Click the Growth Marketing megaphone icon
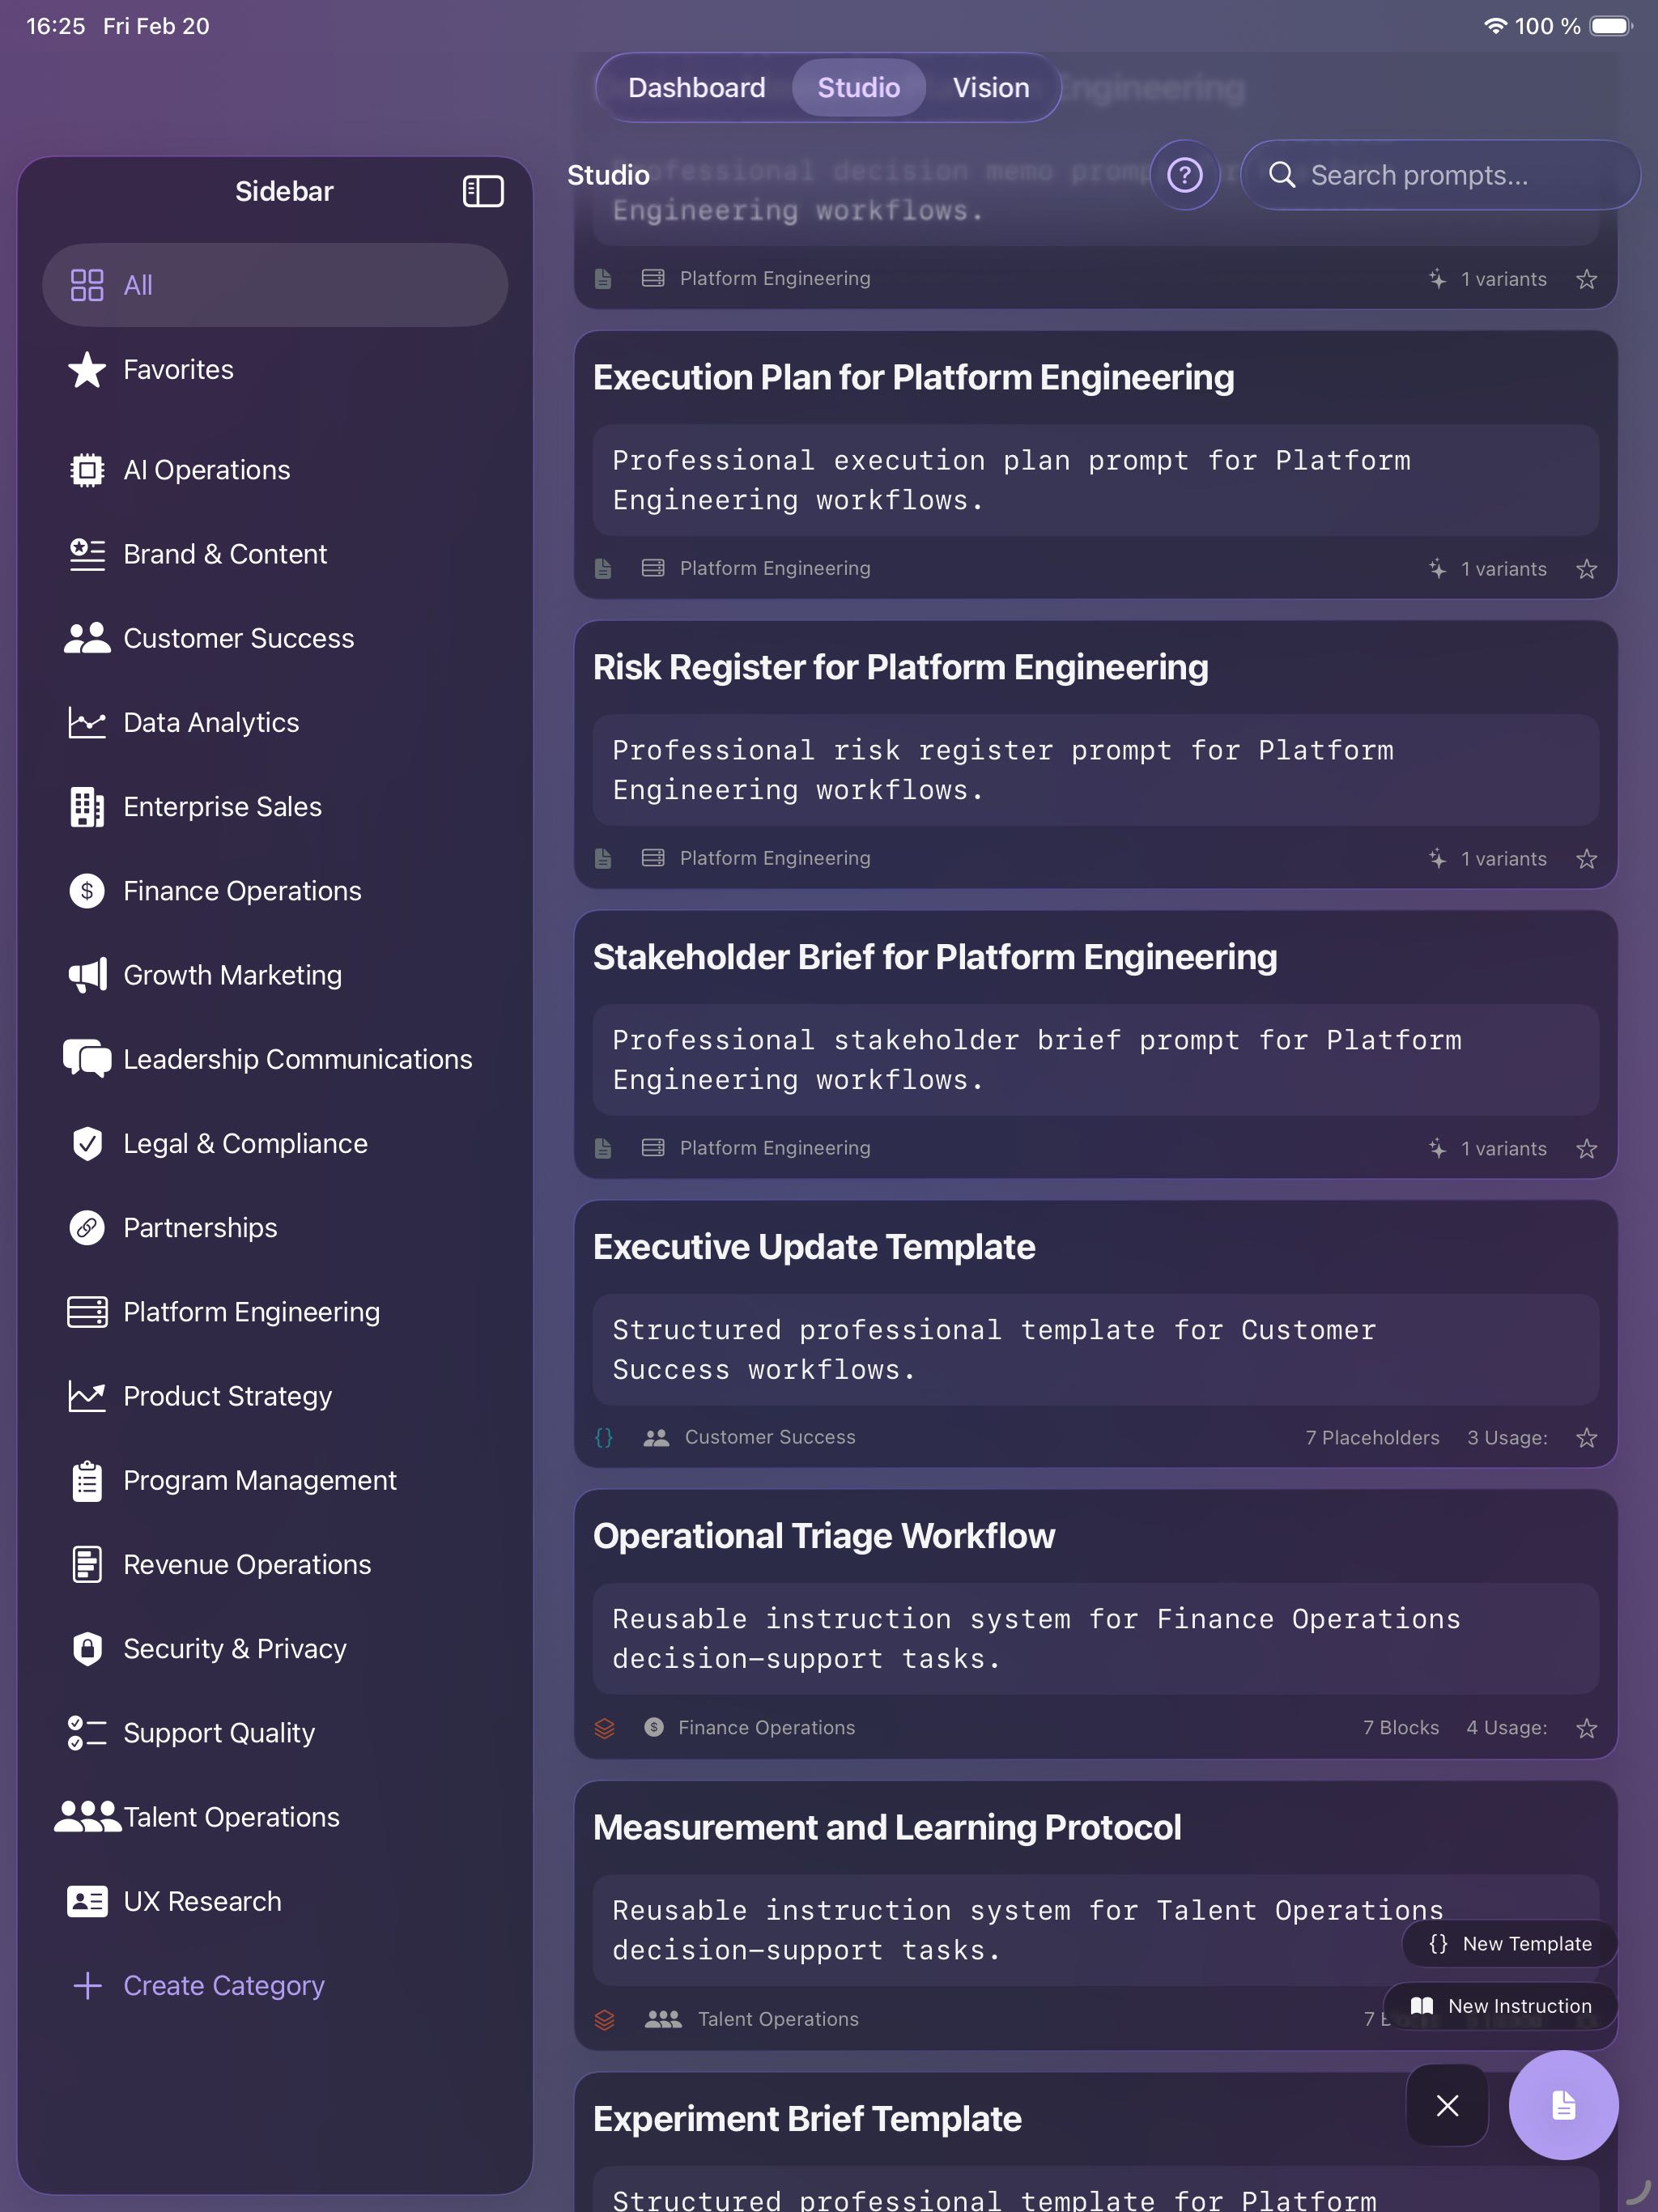The height and width of the screenshot is (2212, 1658). tap(87, 975)
